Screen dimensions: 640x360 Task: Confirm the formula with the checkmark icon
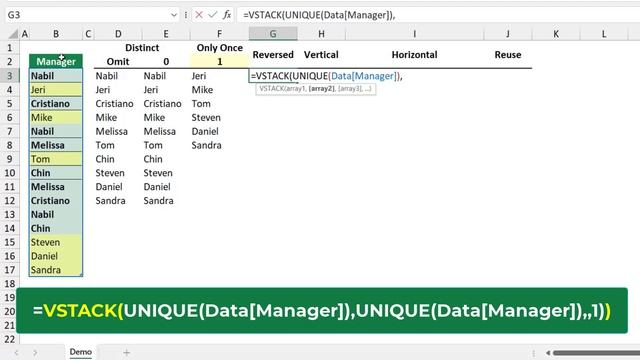pyautogui.click(x=212, y=15)
